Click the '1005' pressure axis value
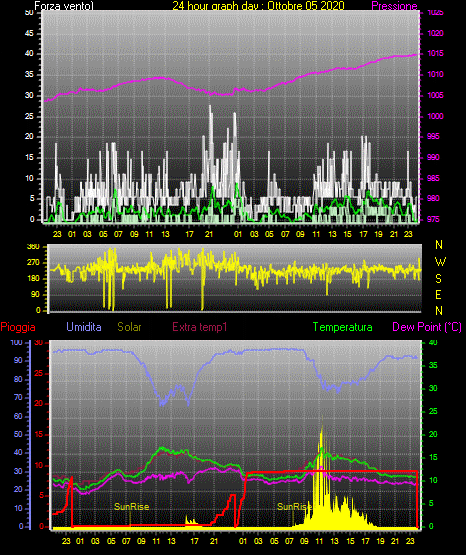 coord(435,95)
